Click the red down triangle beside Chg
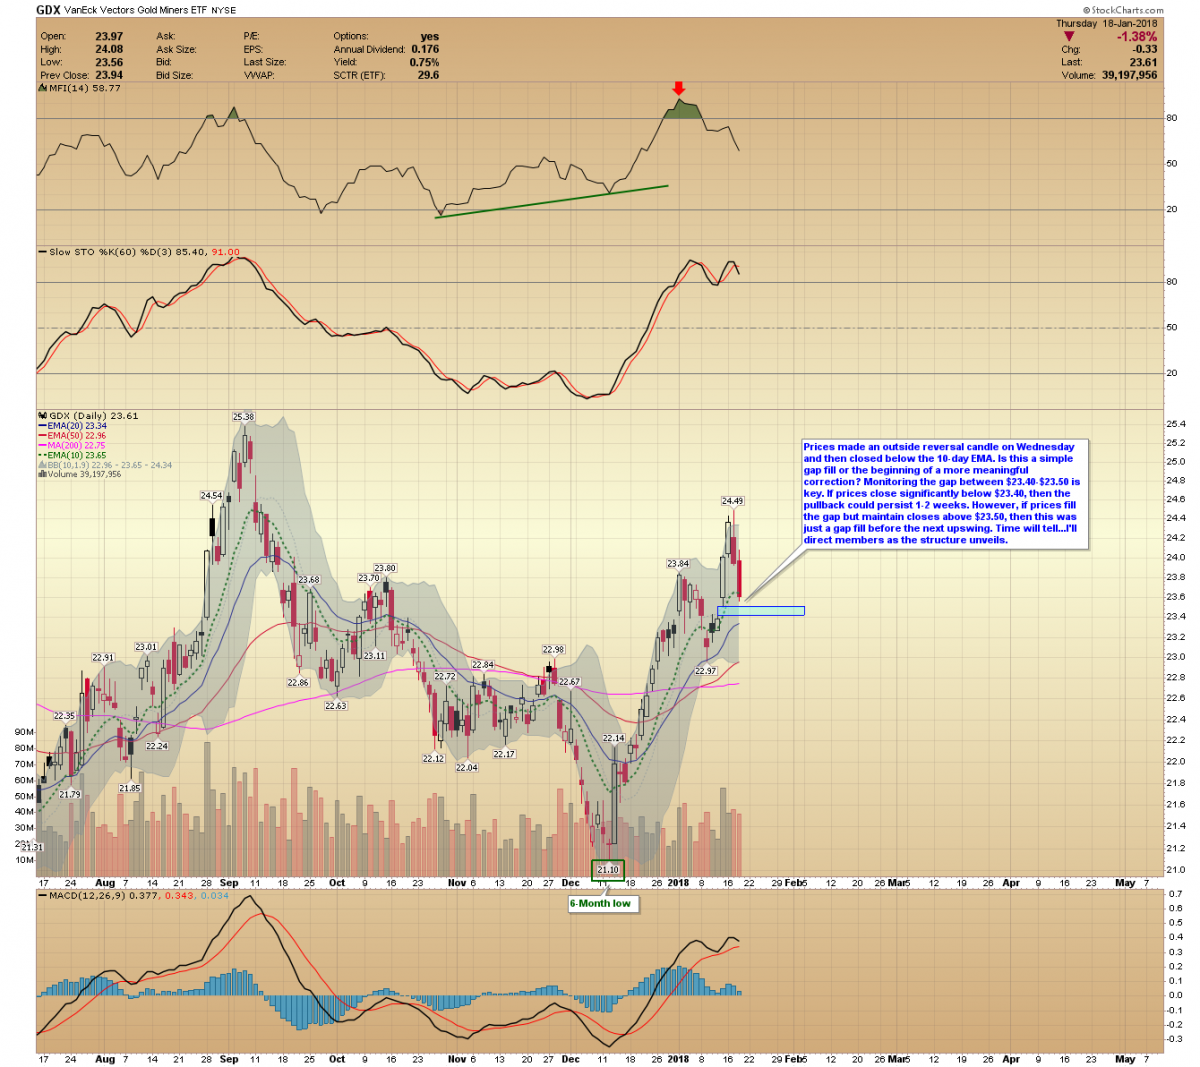Screen dimensions: 1200x1067 [1069, 37]
